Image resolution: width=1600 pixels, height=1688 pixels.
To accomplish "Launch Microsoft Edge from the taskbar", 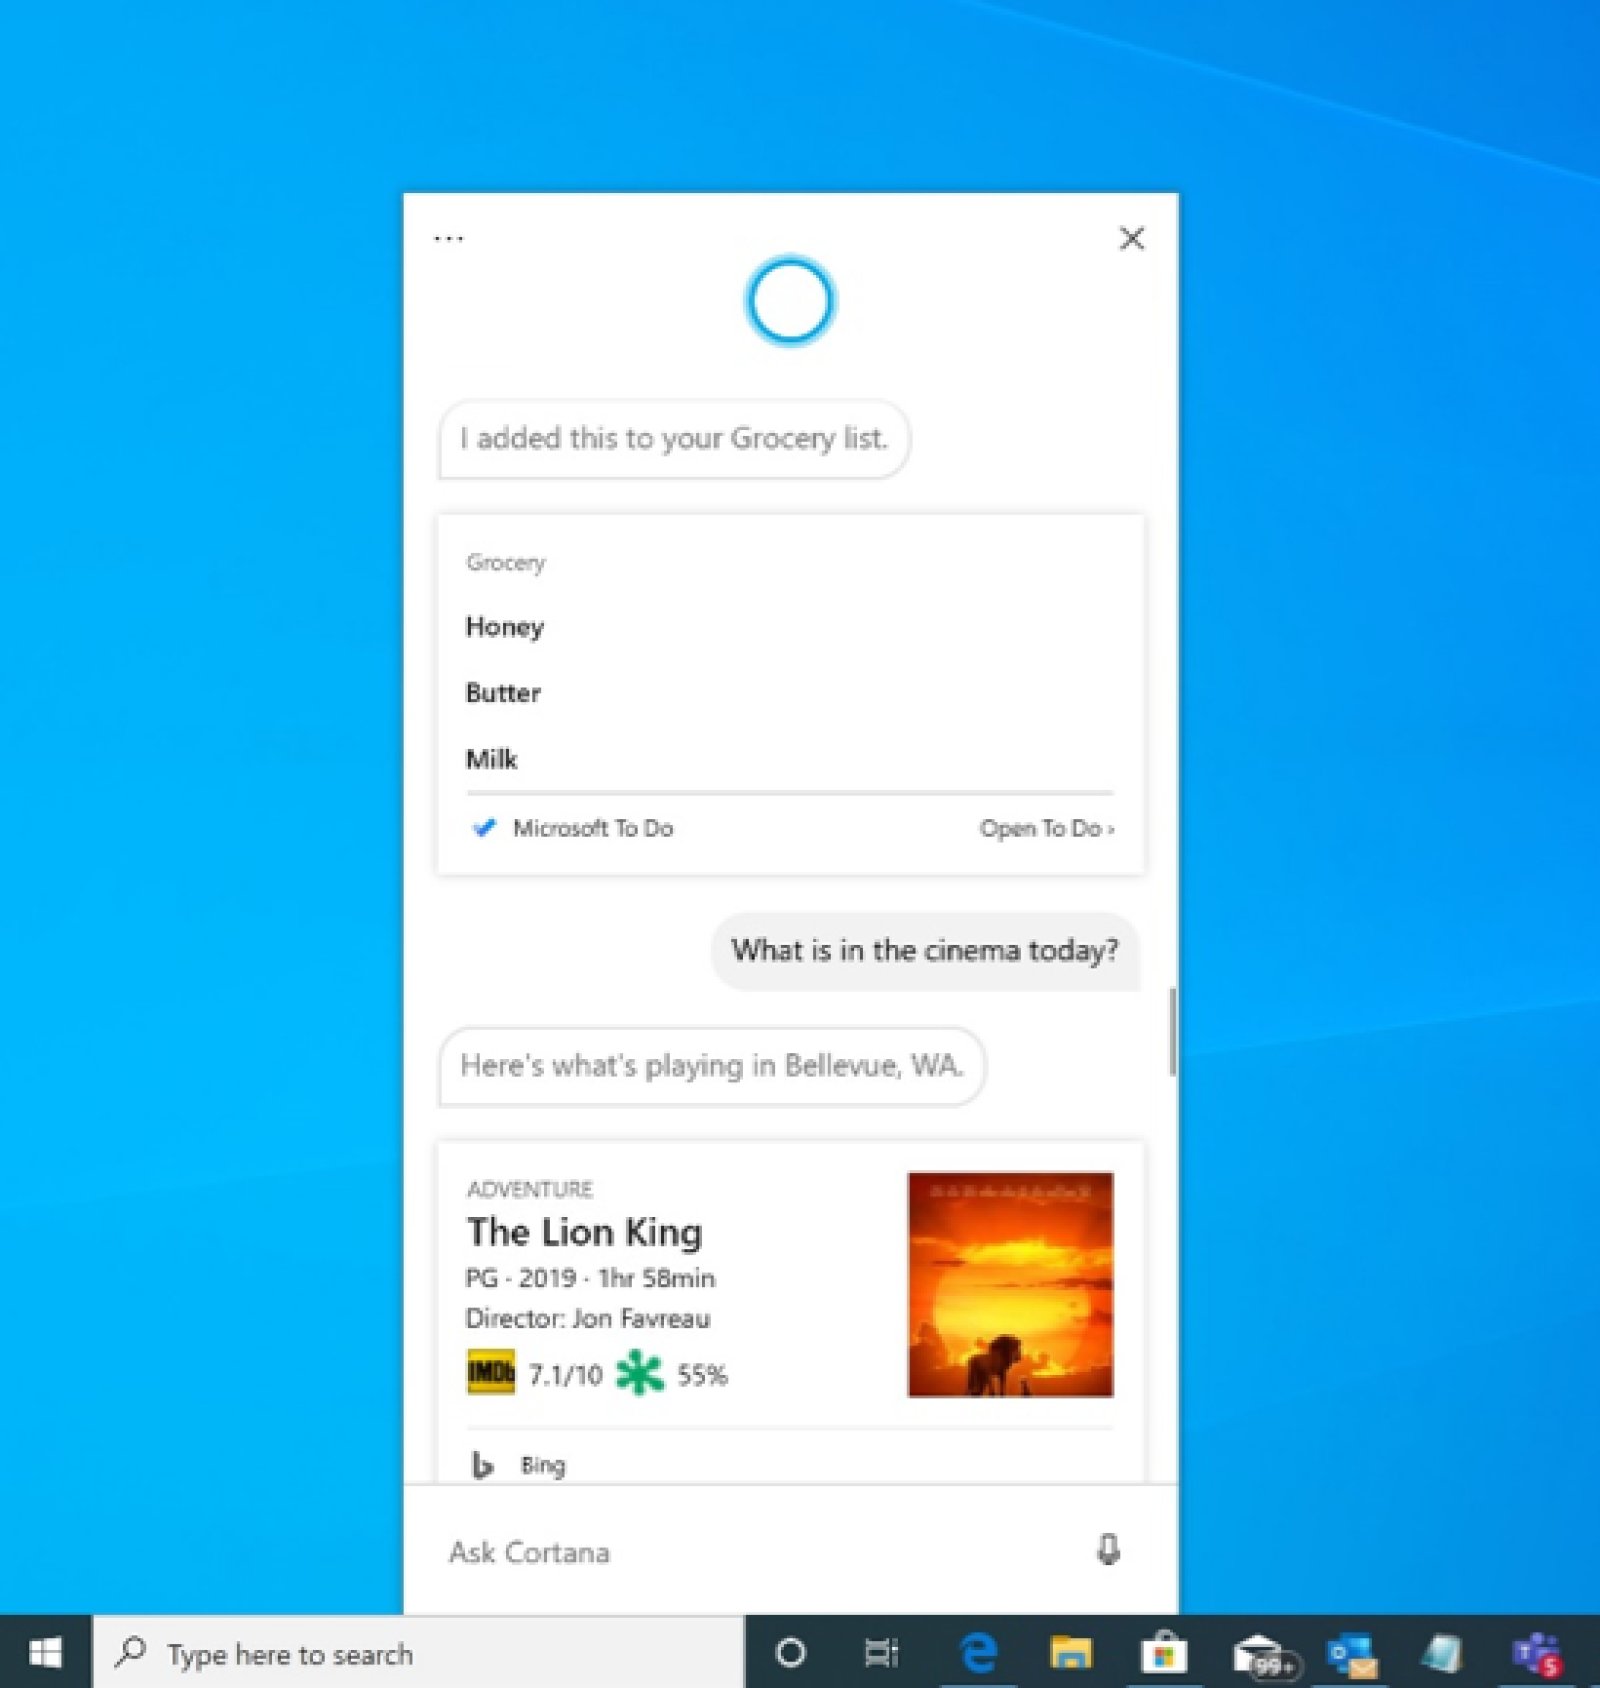I will tap(980, 1654).
